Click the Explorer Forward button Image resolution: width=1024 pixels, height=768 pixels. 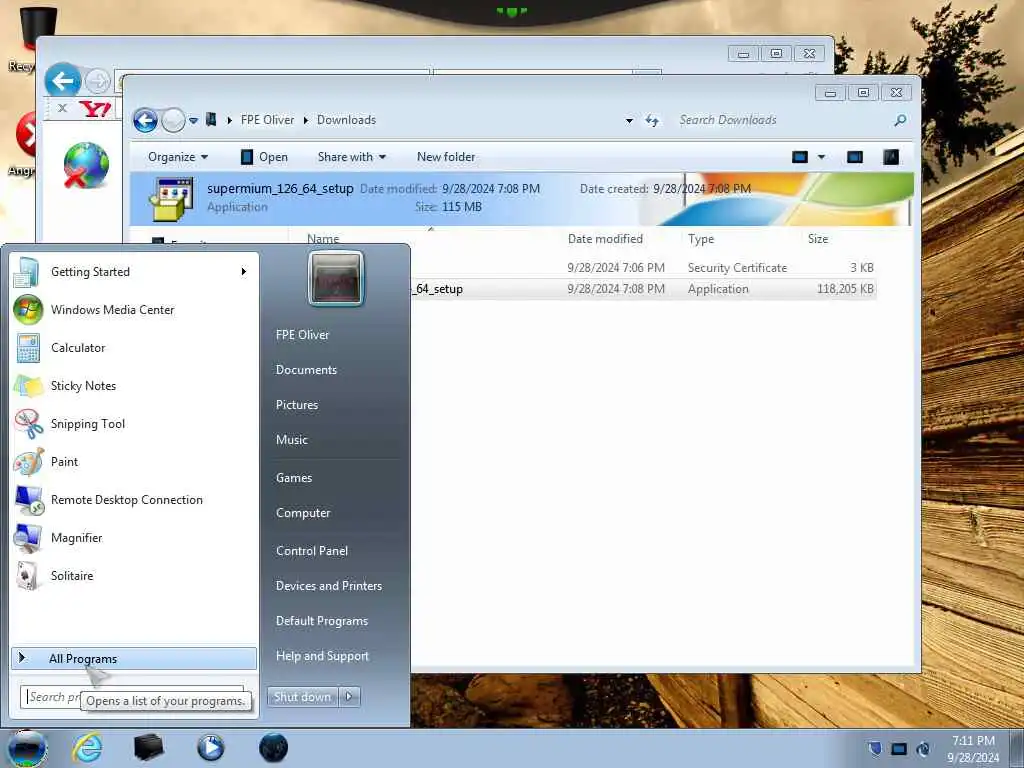[173, 120]
